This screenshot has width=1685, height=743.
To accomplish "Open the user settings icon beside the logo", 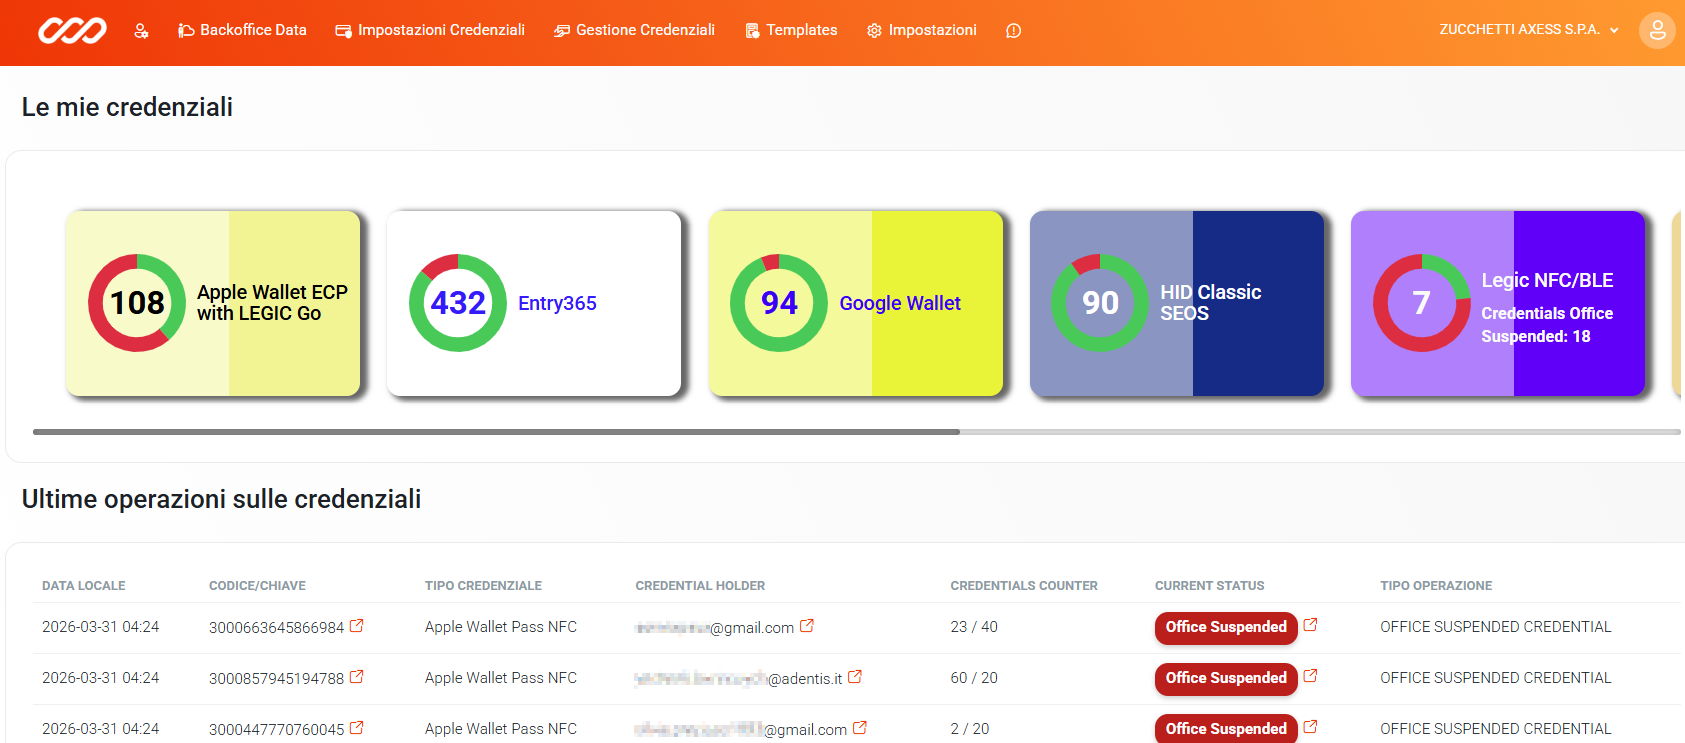I will [x=141, y=31].
